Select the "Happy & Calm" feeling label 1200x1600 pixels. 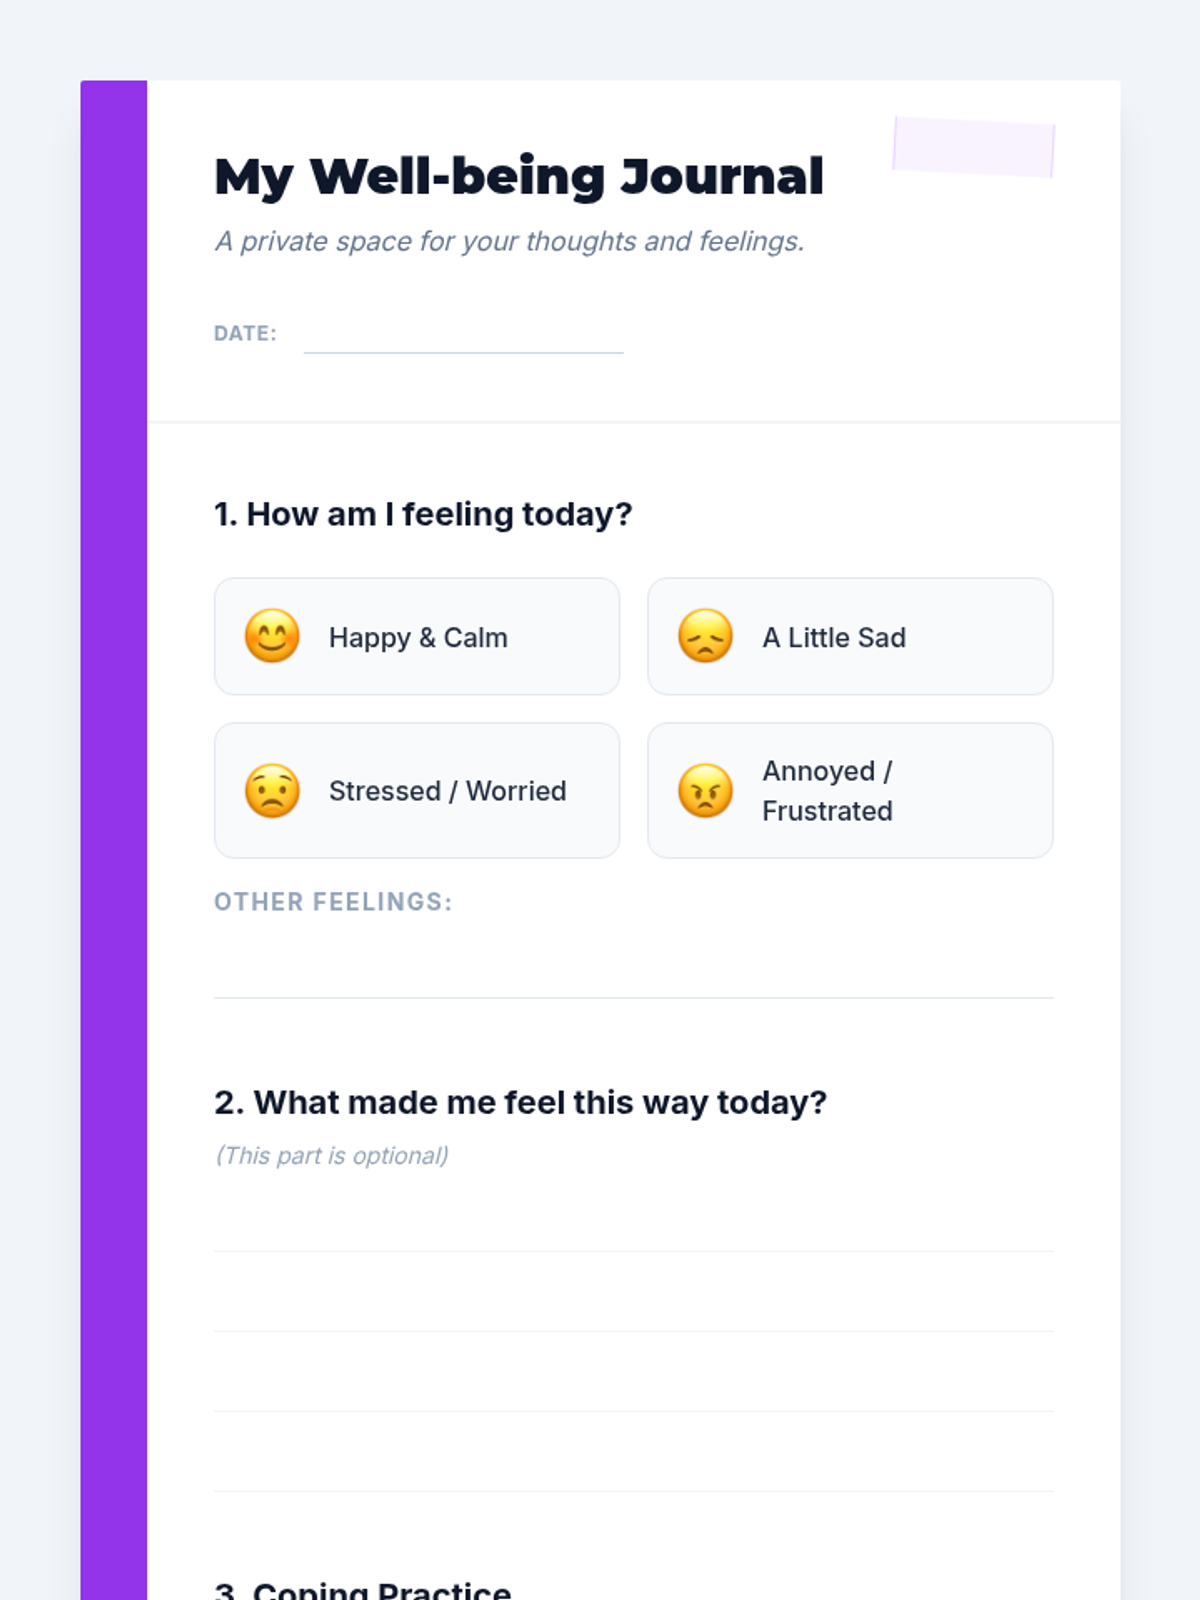418,638
